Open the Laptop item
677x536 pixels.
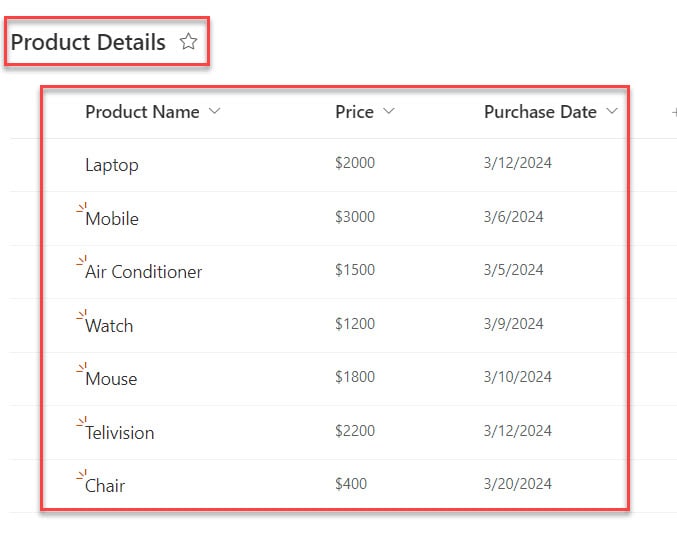click(x=112, y=165)
